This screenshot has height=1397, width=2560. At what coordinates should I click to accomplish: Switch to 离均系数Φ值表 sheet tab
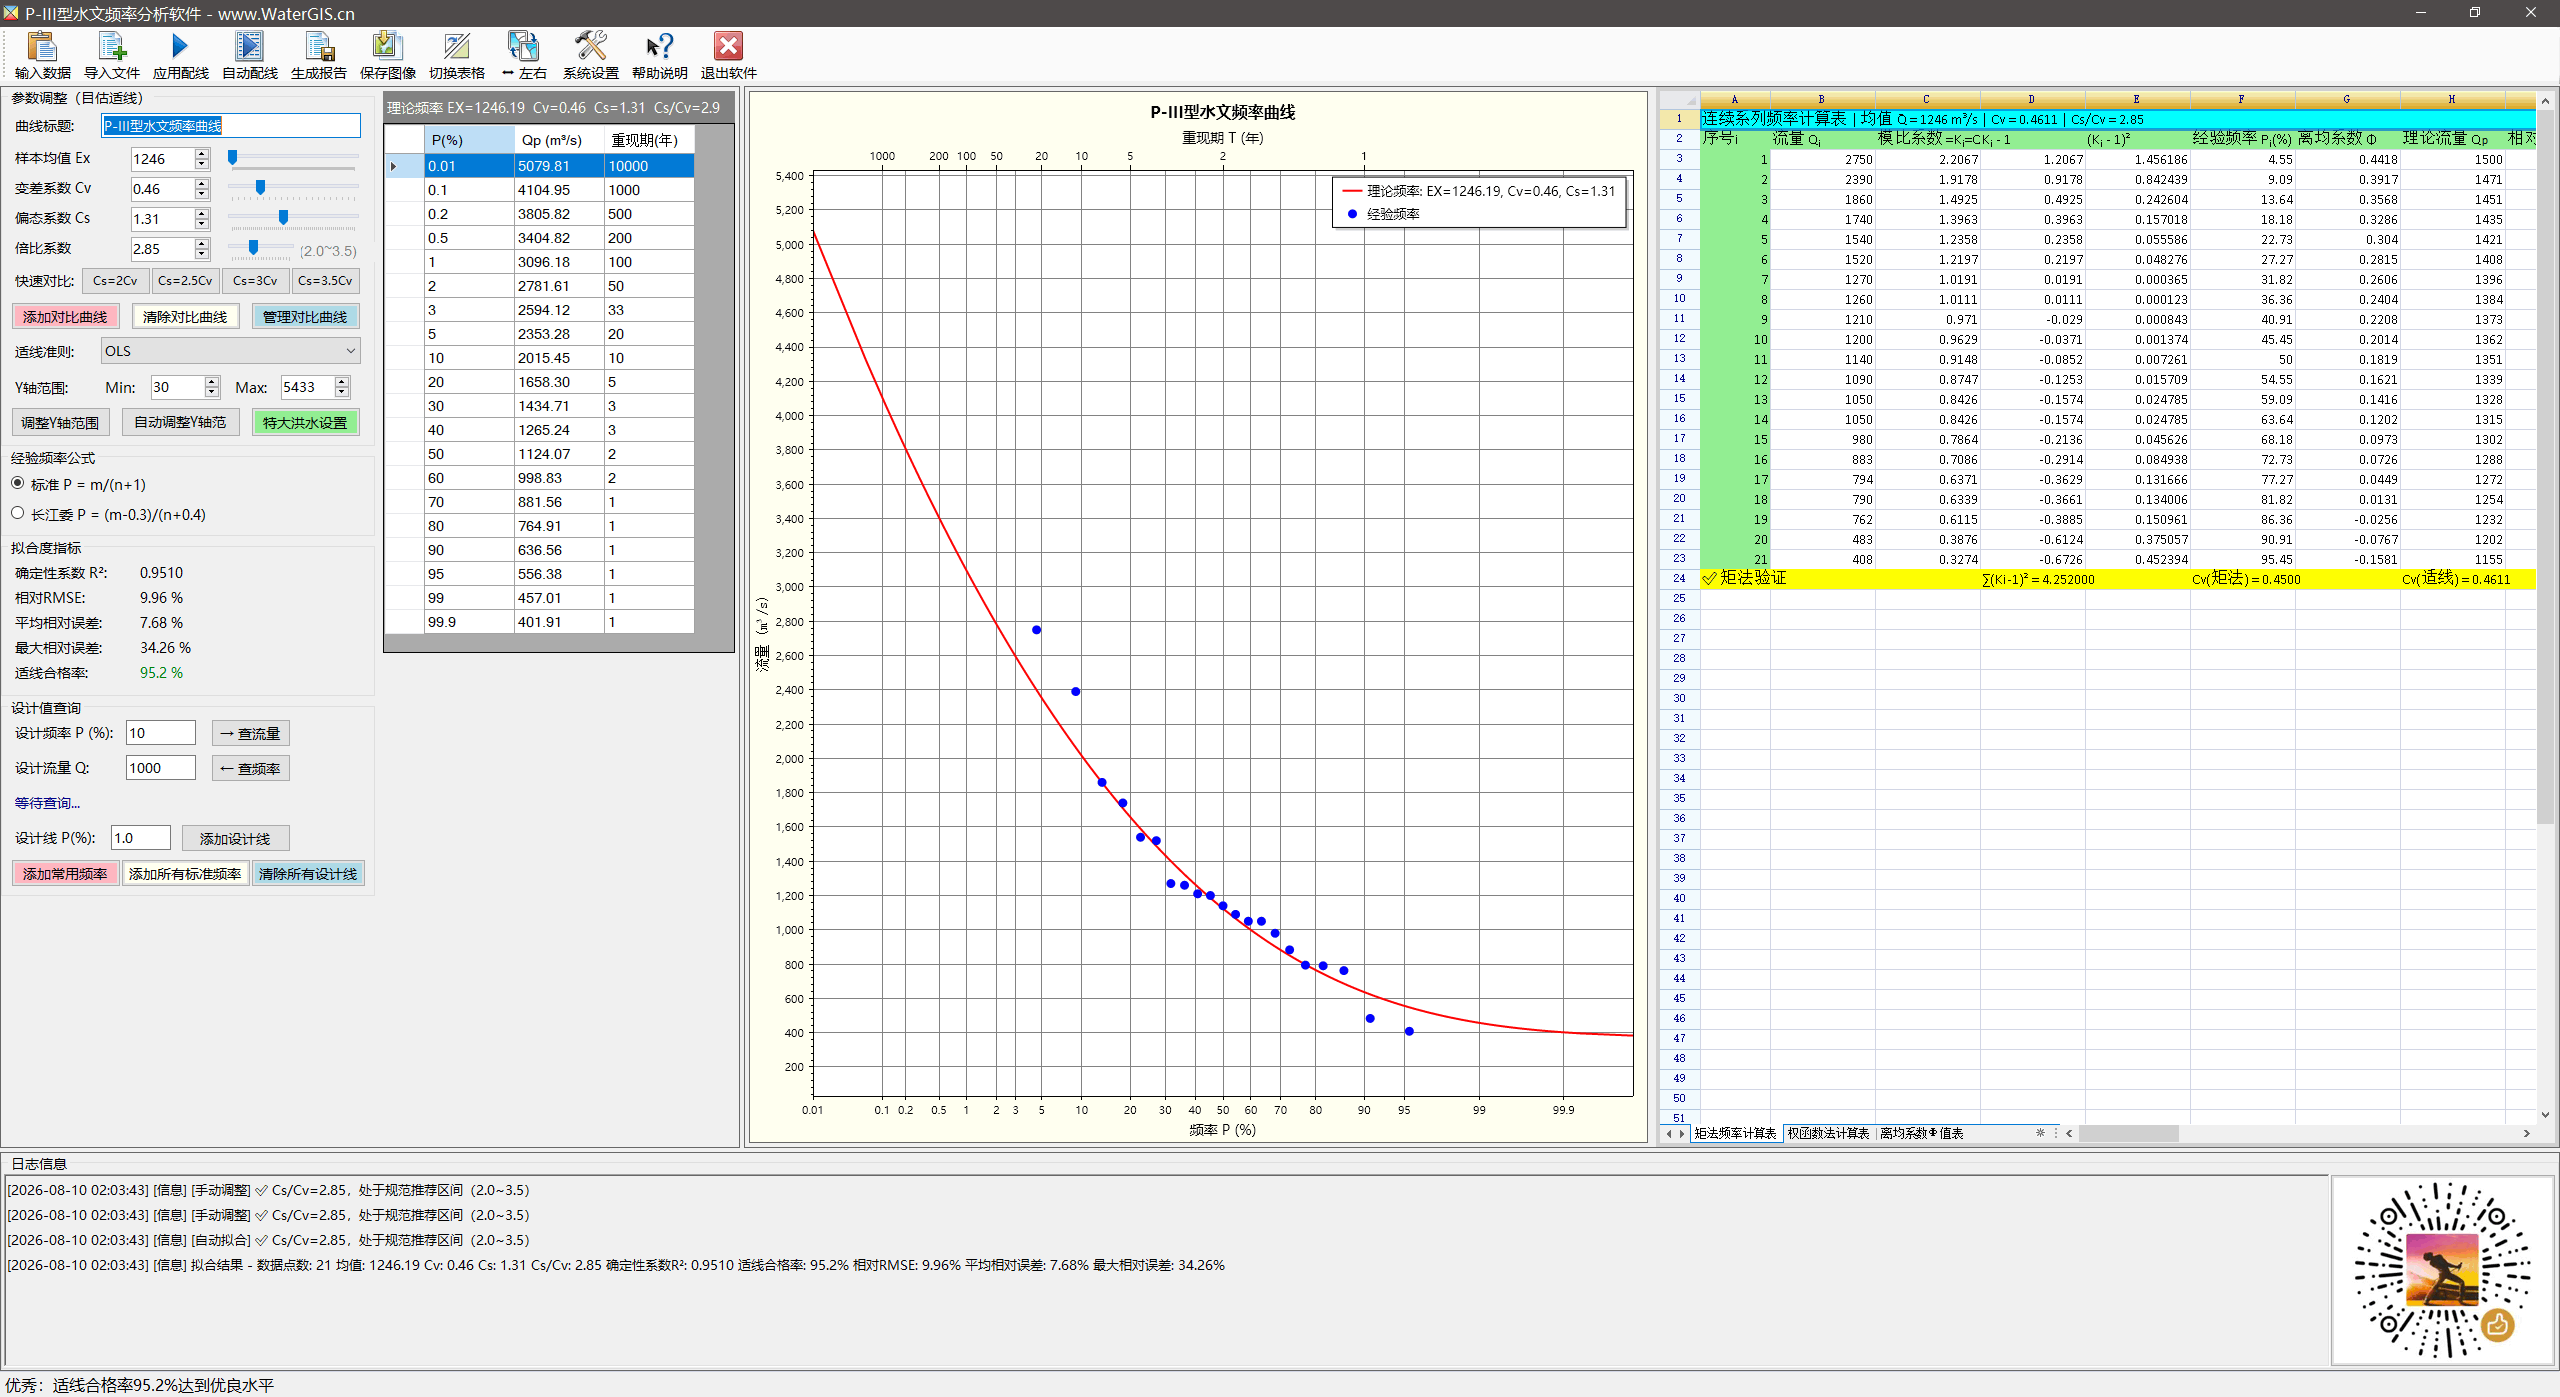coord(1922,1133)
